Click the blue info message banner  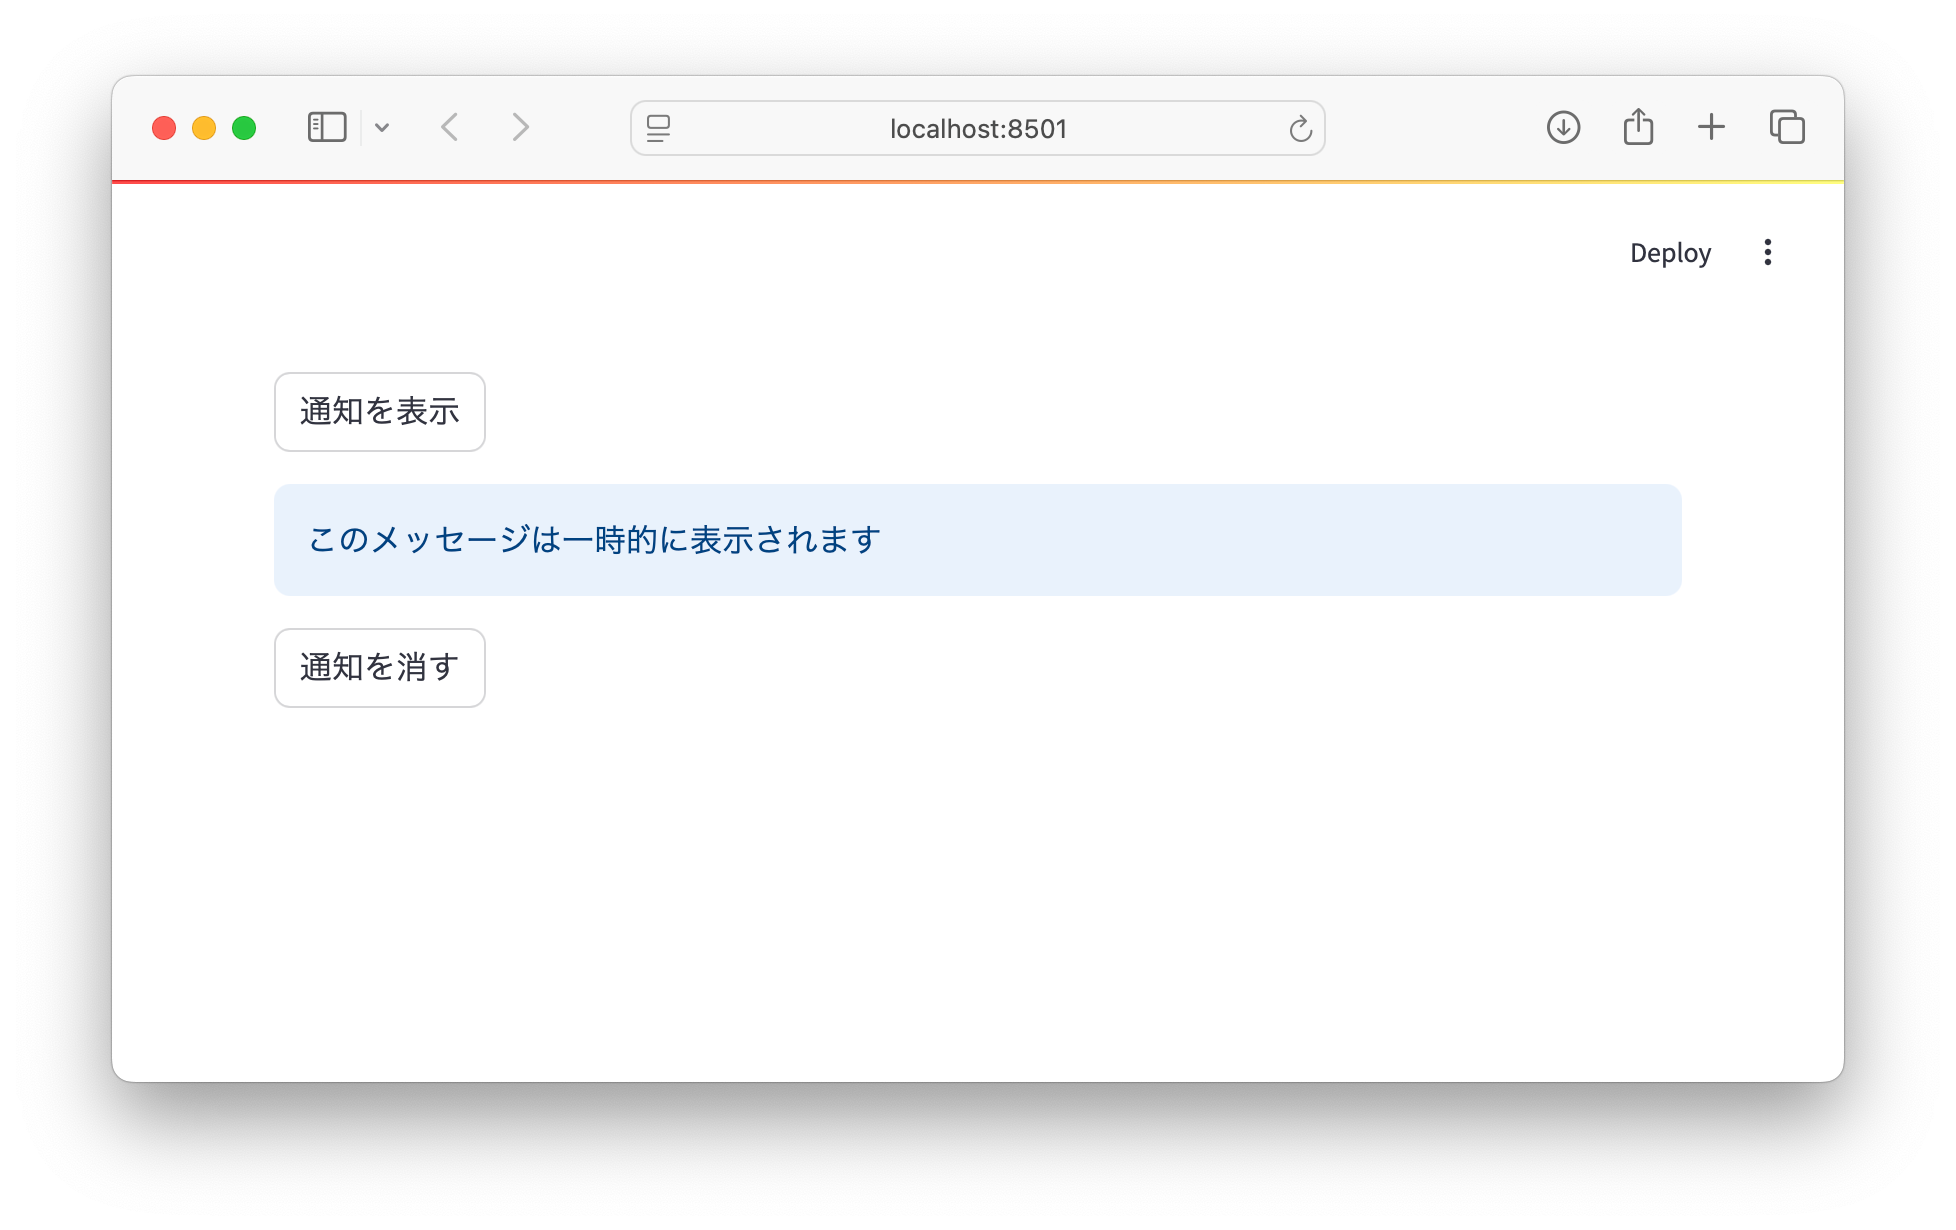point(978,539)
